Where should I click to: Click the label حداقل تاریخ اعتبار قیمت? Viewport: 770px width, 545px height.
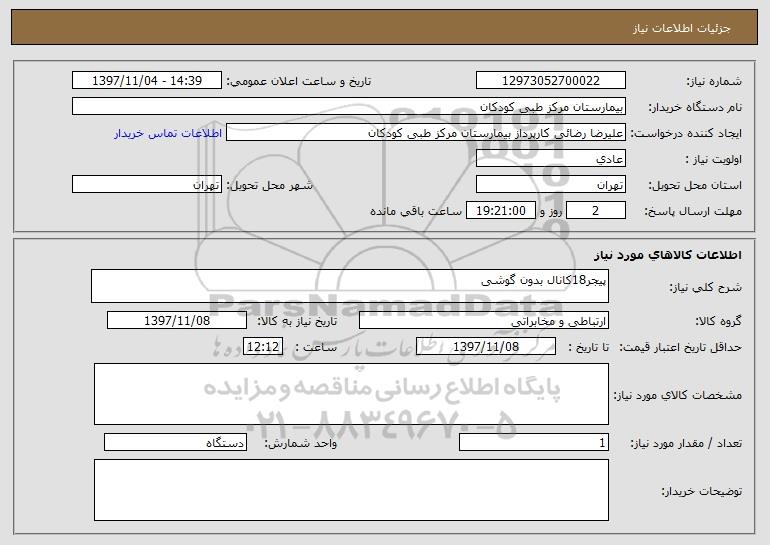(680, 348)
